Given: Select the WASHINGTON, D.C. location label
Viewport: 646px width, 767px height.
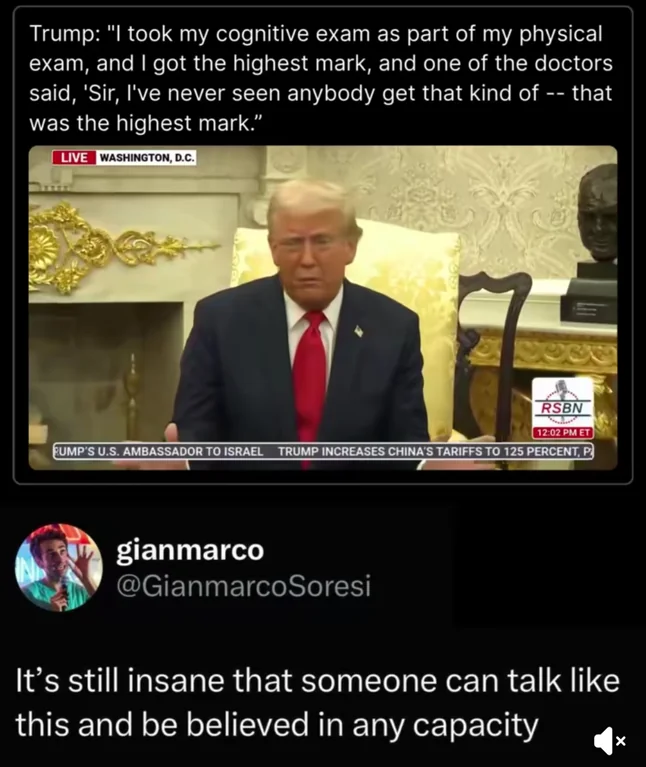Looking at the screenshot, I should coord(147,158).
